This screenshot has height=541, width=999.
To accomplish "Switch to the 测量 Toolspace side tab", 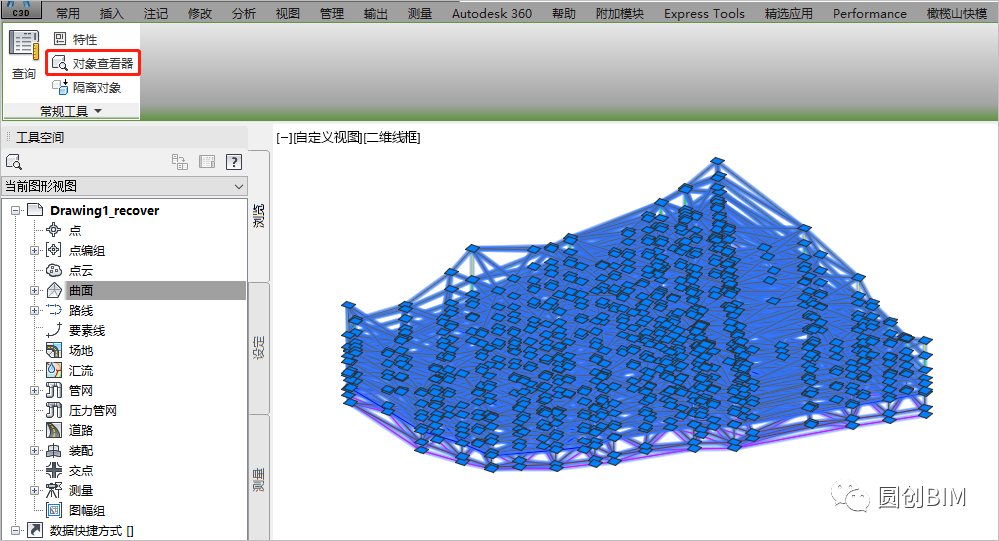I will pyautogui.click(x=259, y=479).
